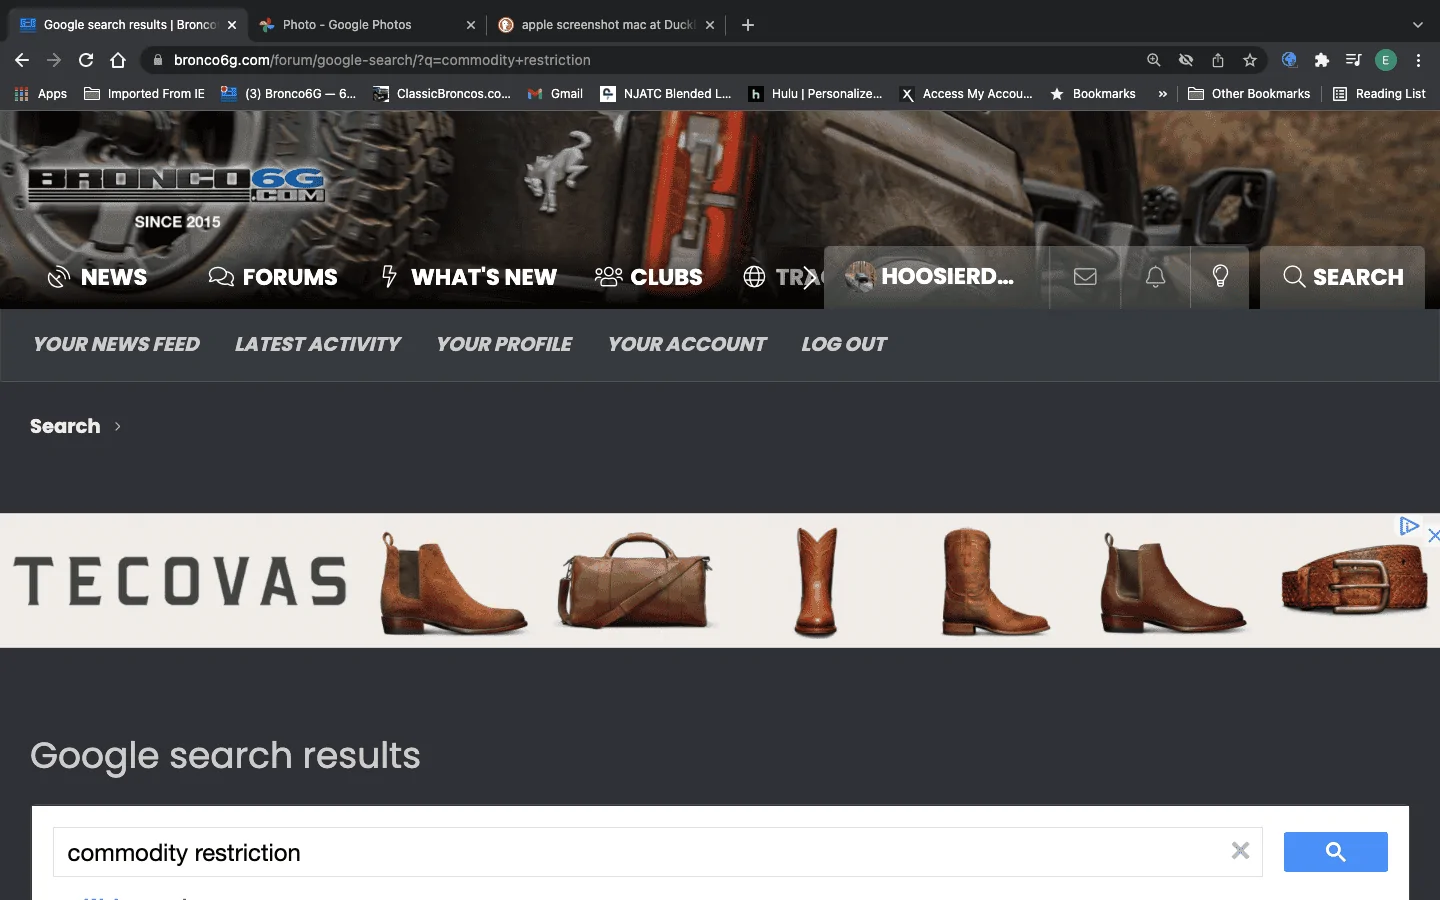
Task: Close the Google Photos tab
Action: 471,25
